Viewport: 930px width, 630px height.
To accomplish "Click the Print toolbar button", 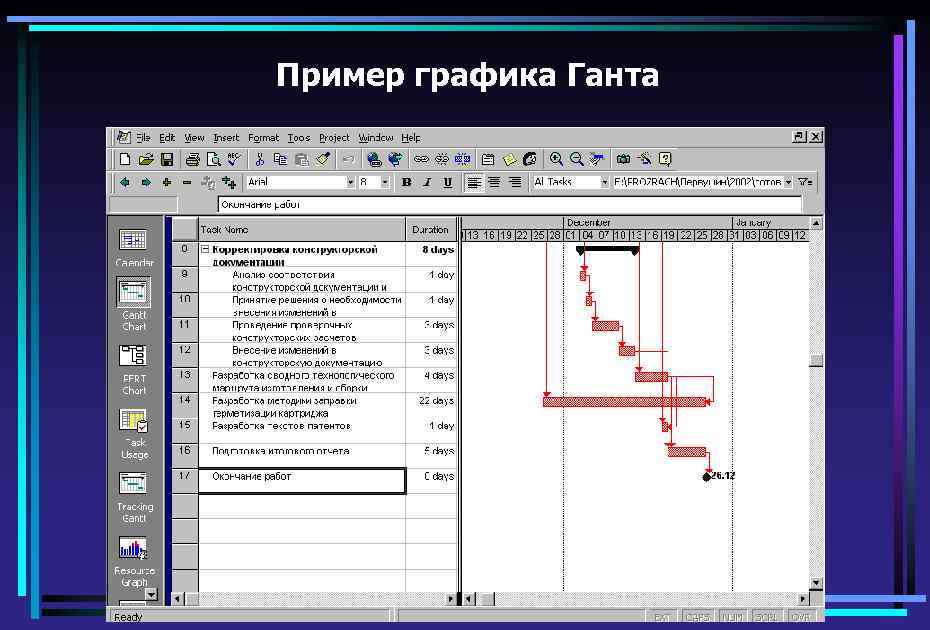I will pyautogui.click(x=192, y=158).
